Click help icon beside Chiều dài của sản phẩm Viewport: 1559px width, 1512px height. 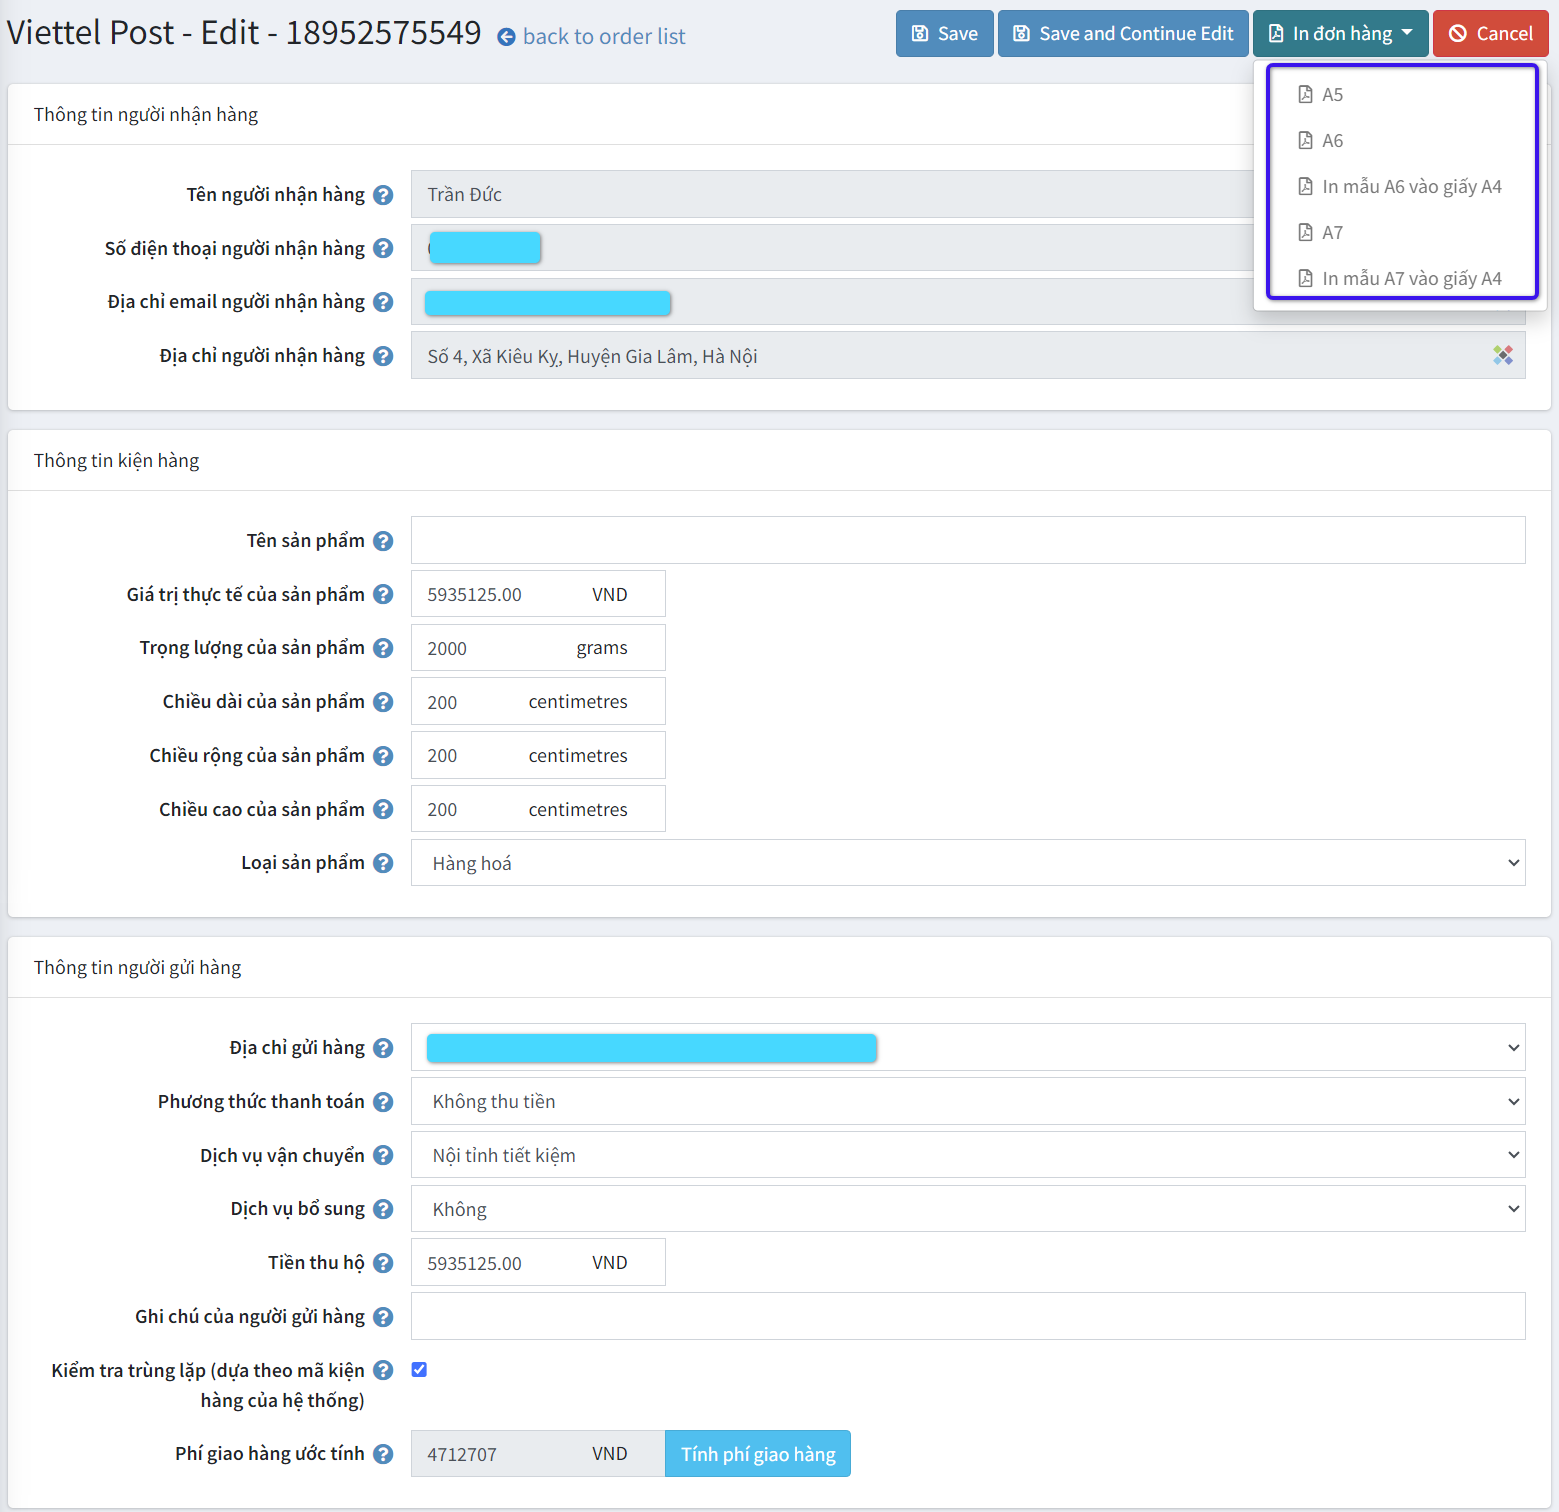pos(383,702)
